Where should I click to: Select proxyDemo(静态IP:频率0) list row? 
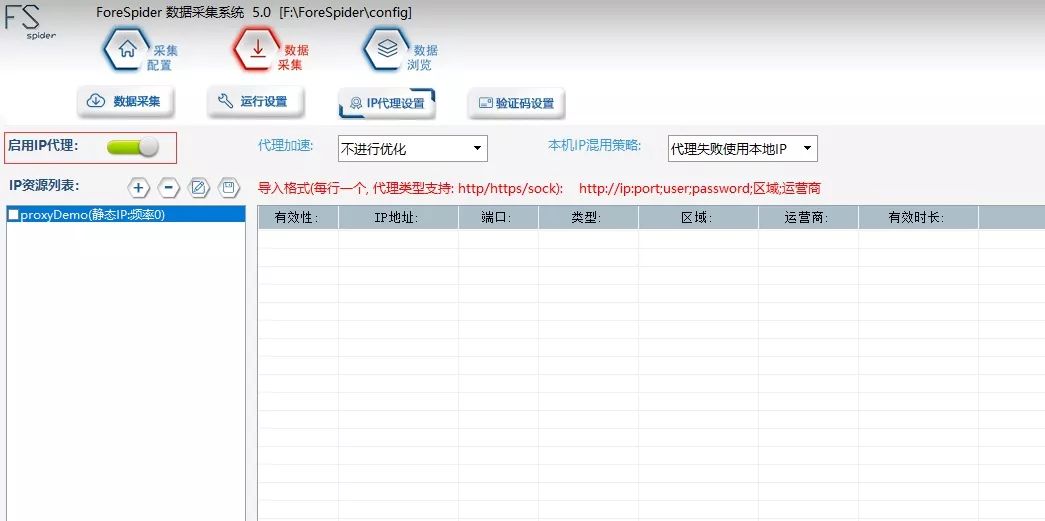pos(125,214)
